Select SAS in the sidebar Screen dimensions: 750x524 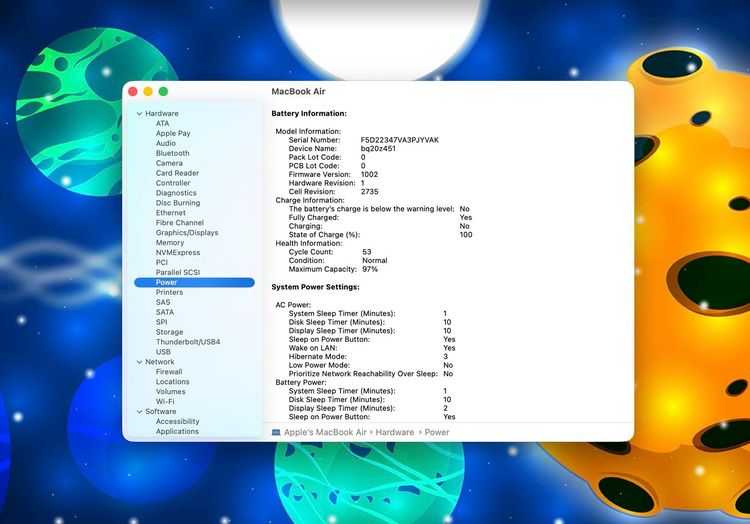163,302
